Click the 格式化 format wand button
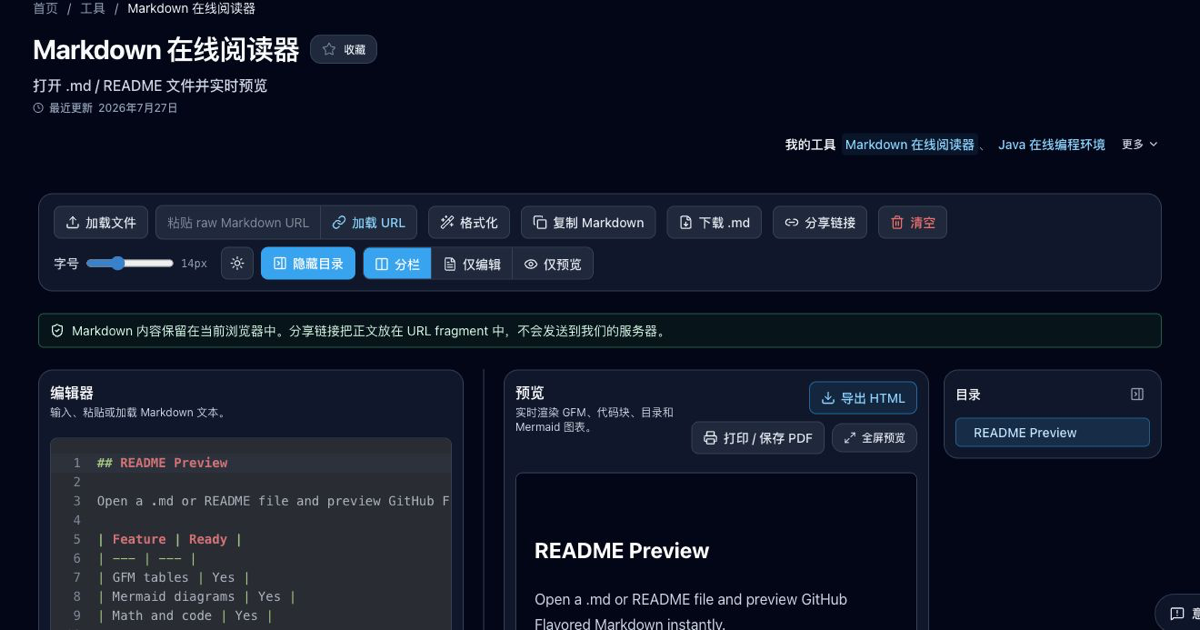 click(469, 222)
